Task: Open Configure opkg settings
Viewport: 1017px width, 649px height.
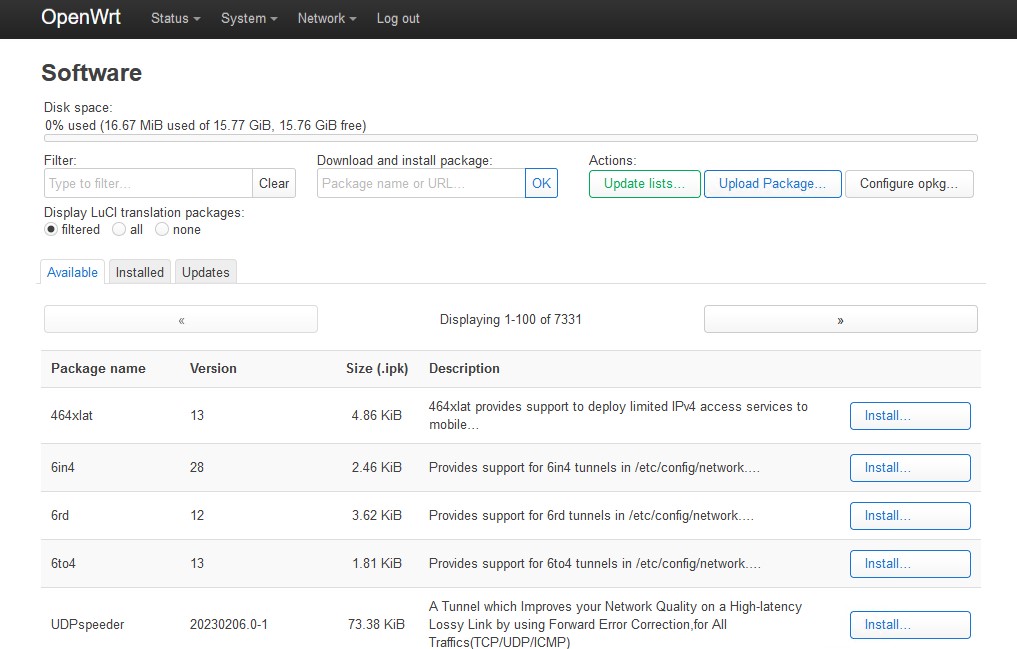Action: click(x=909, y=183)
